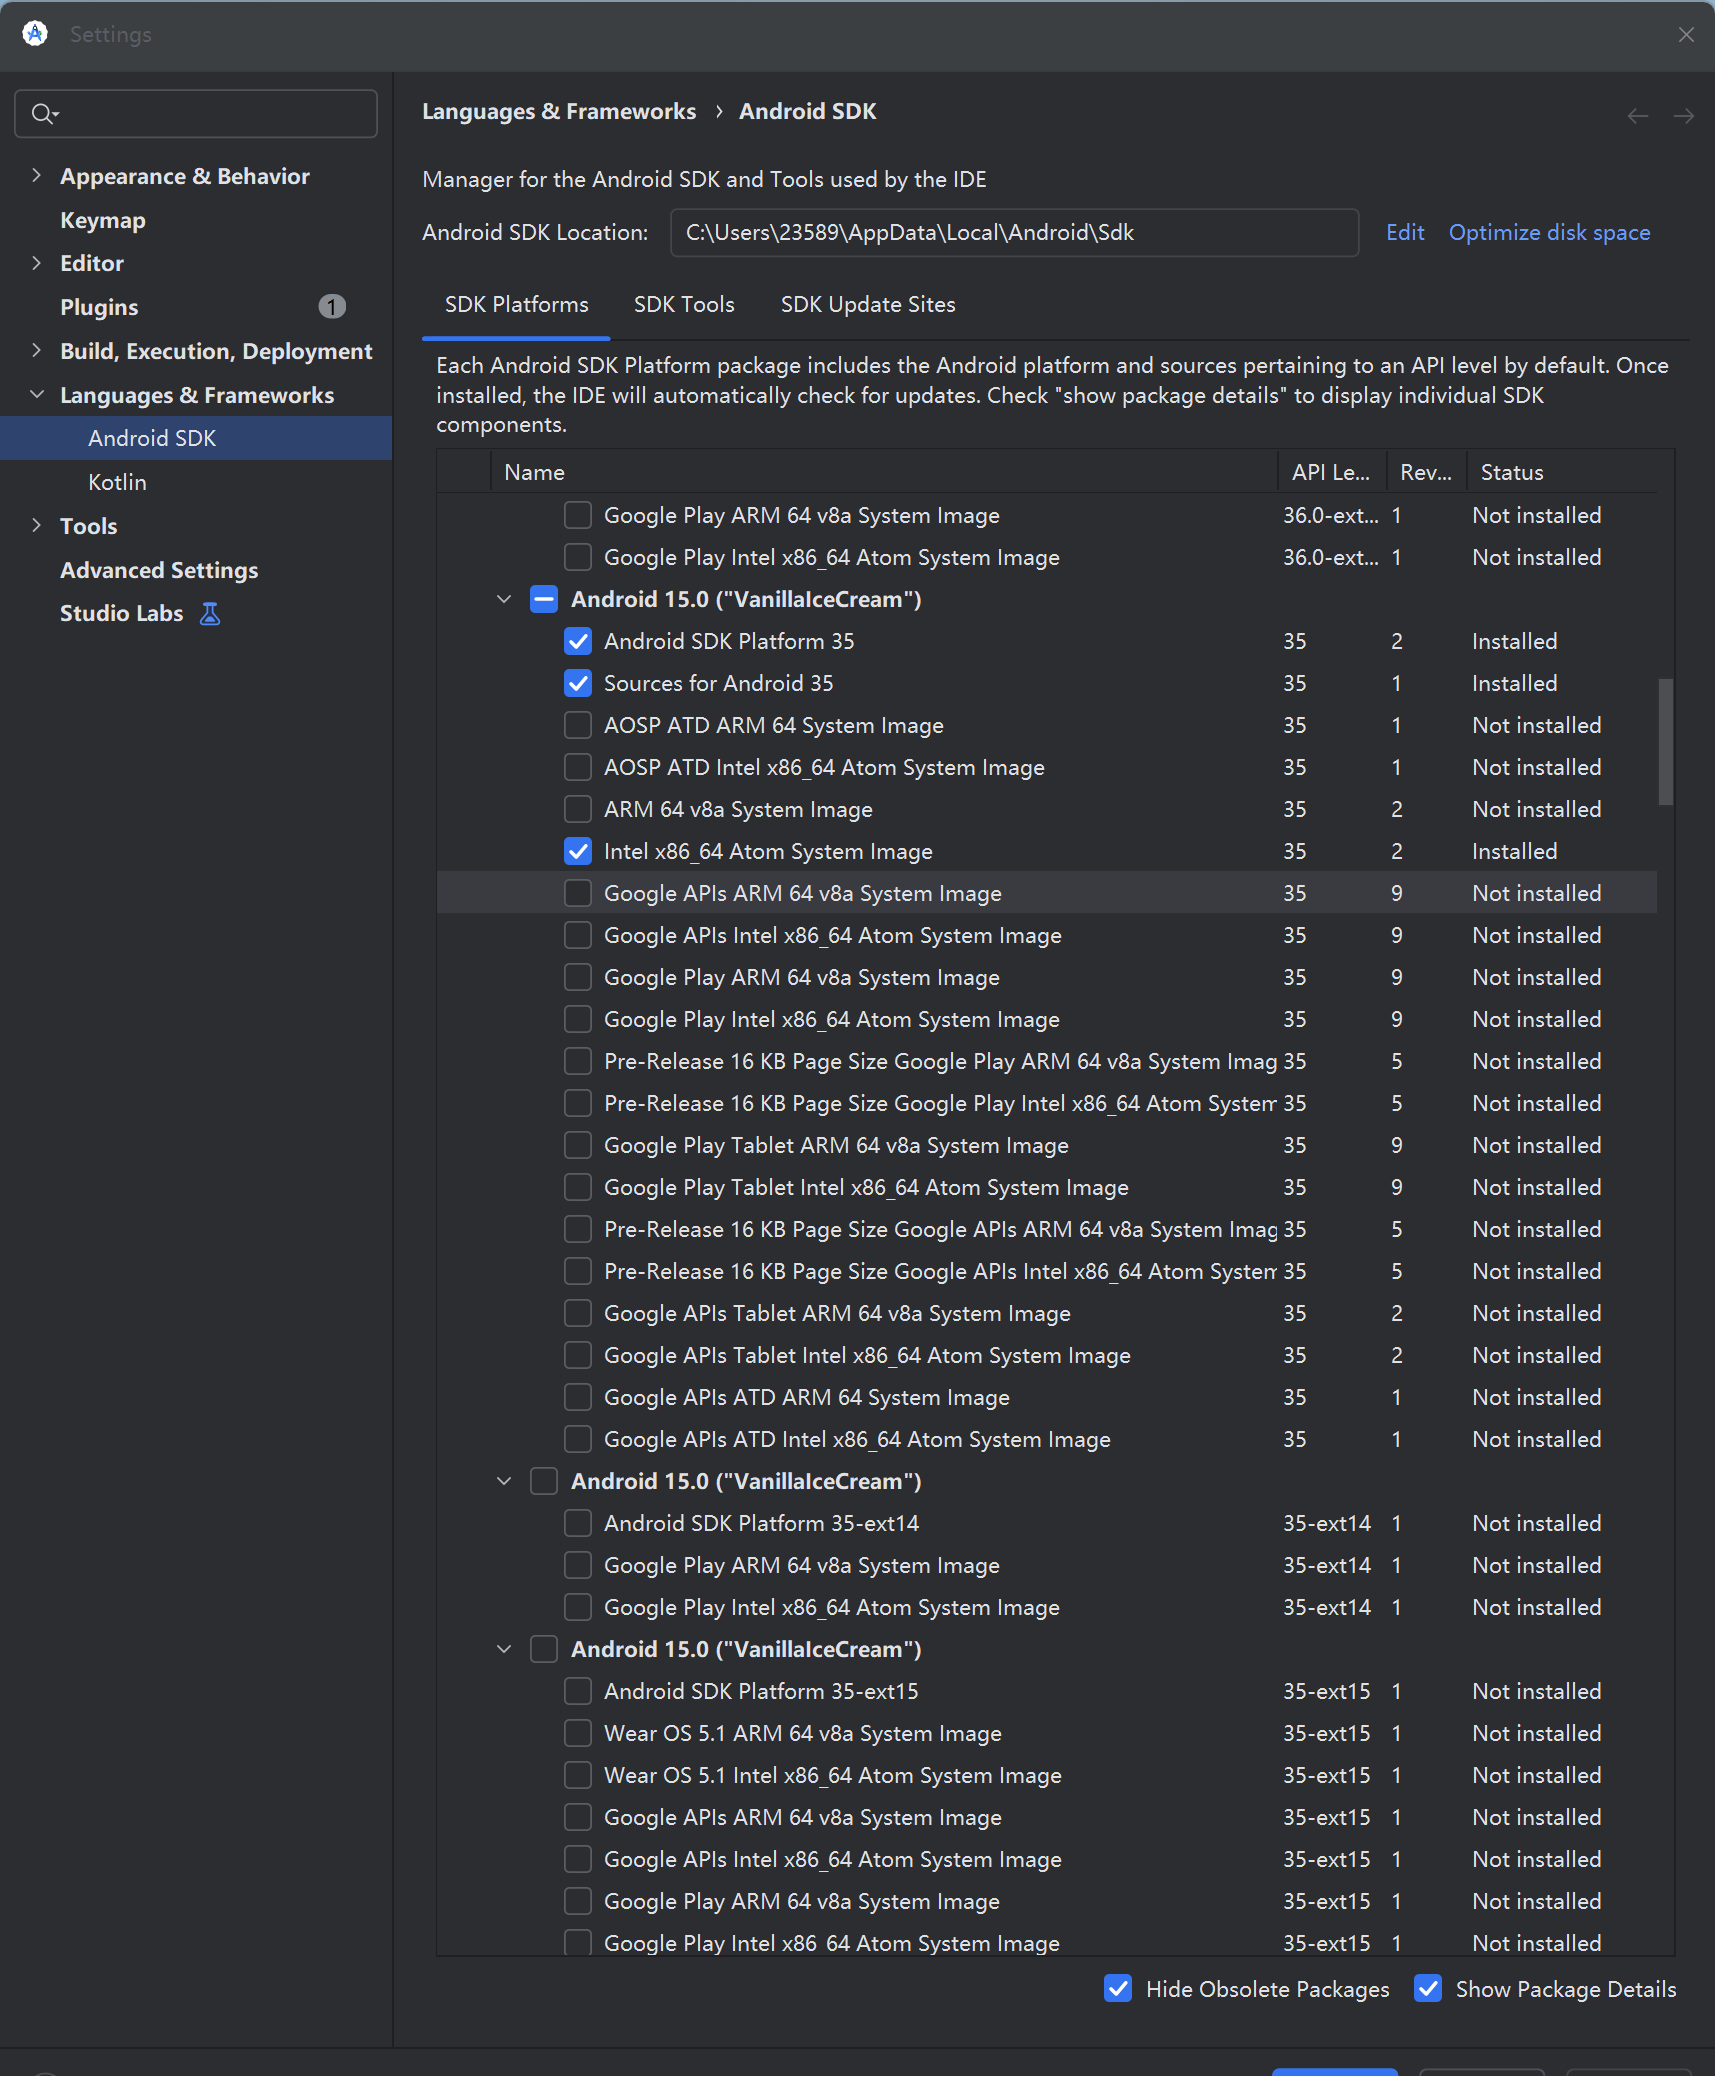Open the SDK Update Sites tab
Screen dimensions: 1715x2076
point(868,305)
